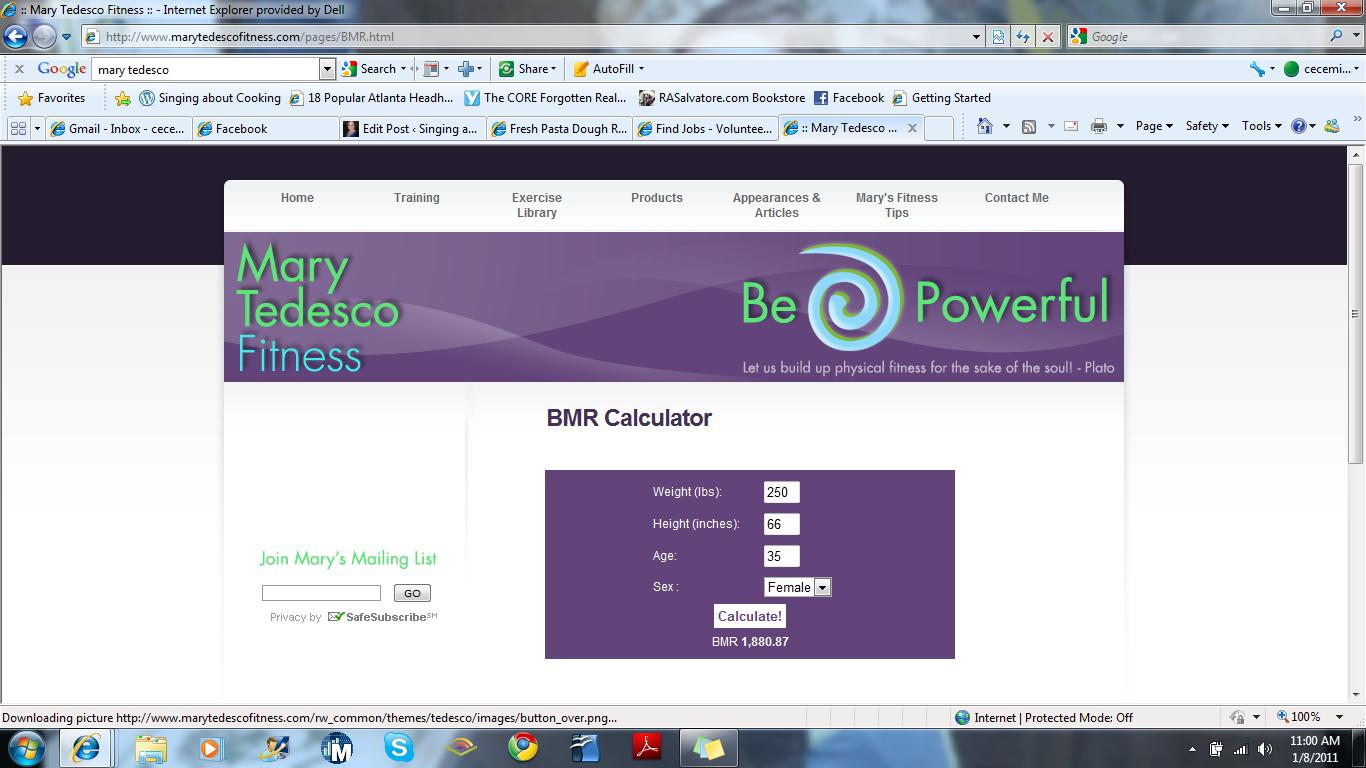
Task: Open Exercise Library navigation item
Action: pyautogui.click(x=537, y=205)
